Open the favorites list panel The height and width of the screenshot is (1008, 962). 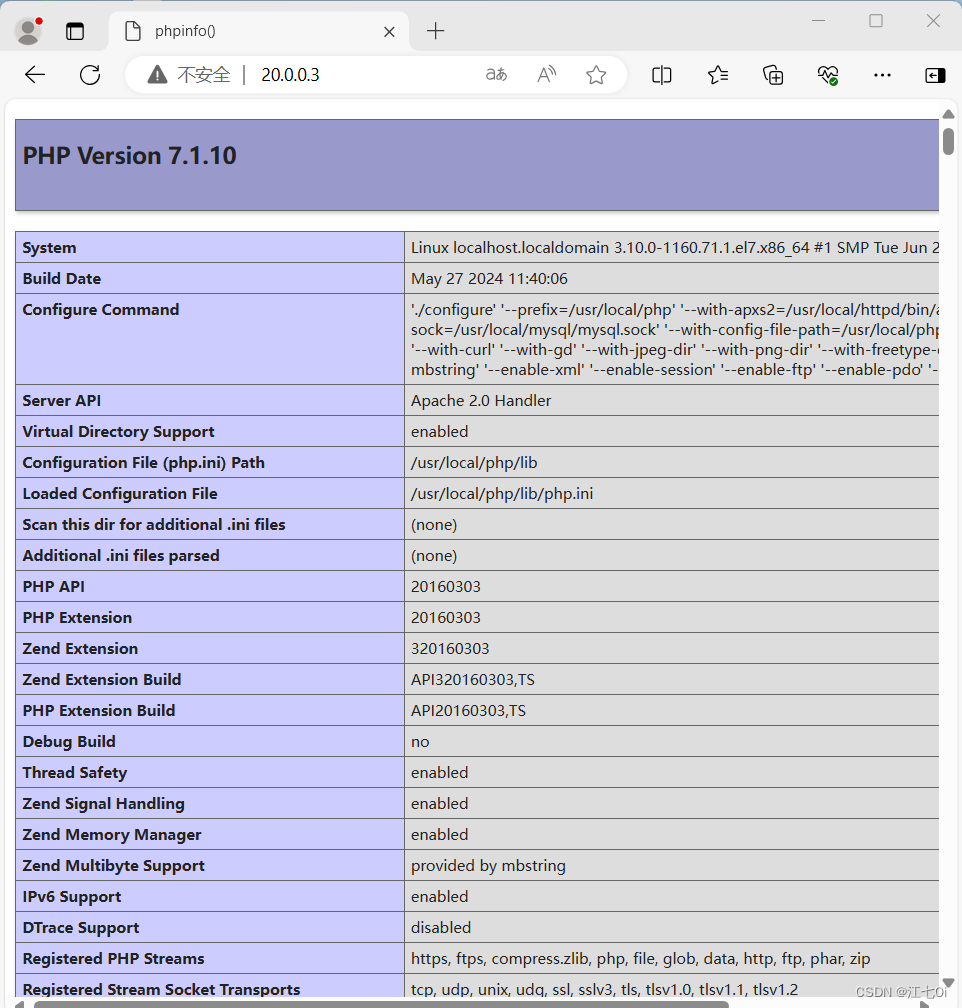(717, 75)
